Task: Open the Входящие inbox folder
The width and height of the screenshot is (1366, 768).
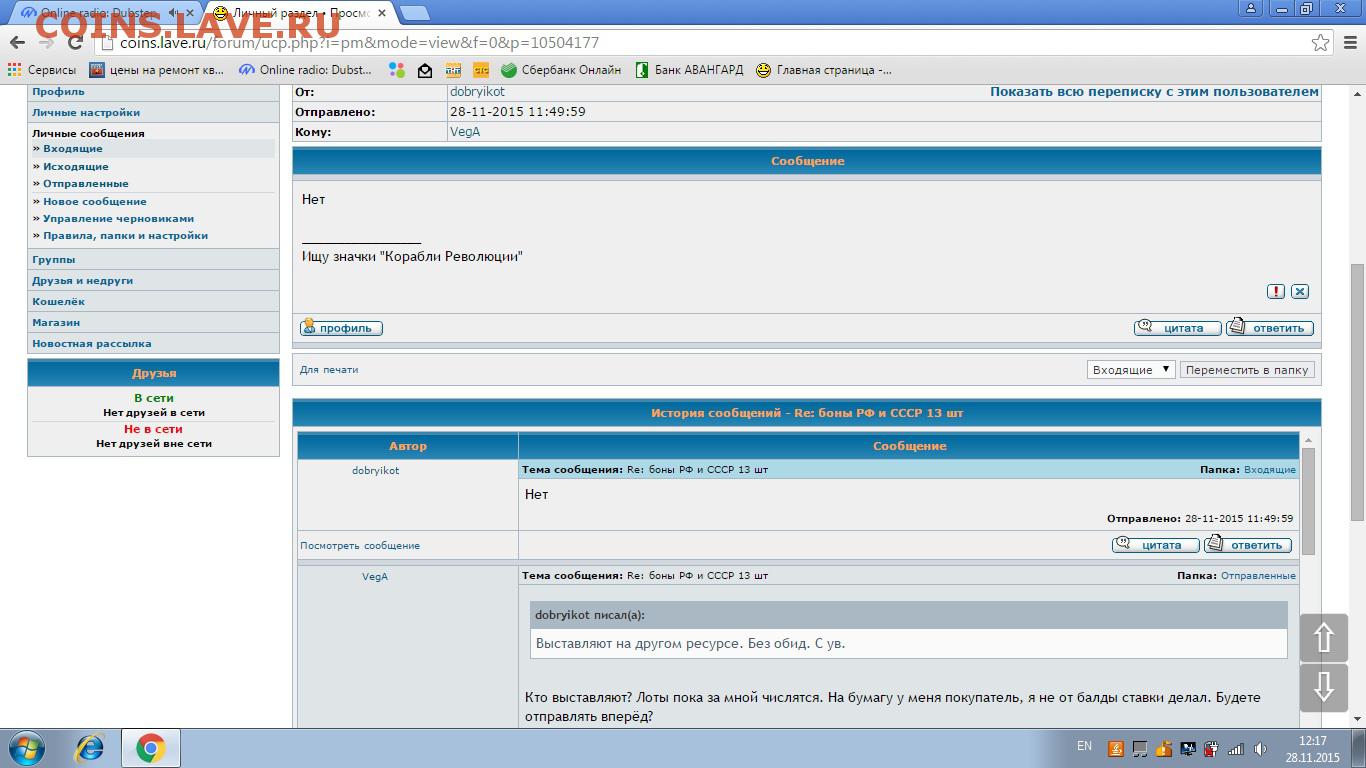Action: tap(72, 149)
